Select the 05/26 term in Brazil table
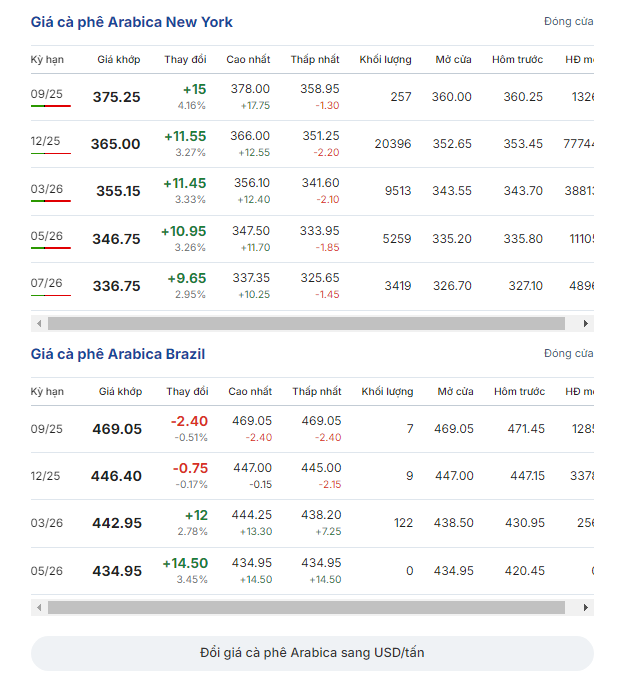Viewport: 633px width, 681px height. click(x=46, y=571)
